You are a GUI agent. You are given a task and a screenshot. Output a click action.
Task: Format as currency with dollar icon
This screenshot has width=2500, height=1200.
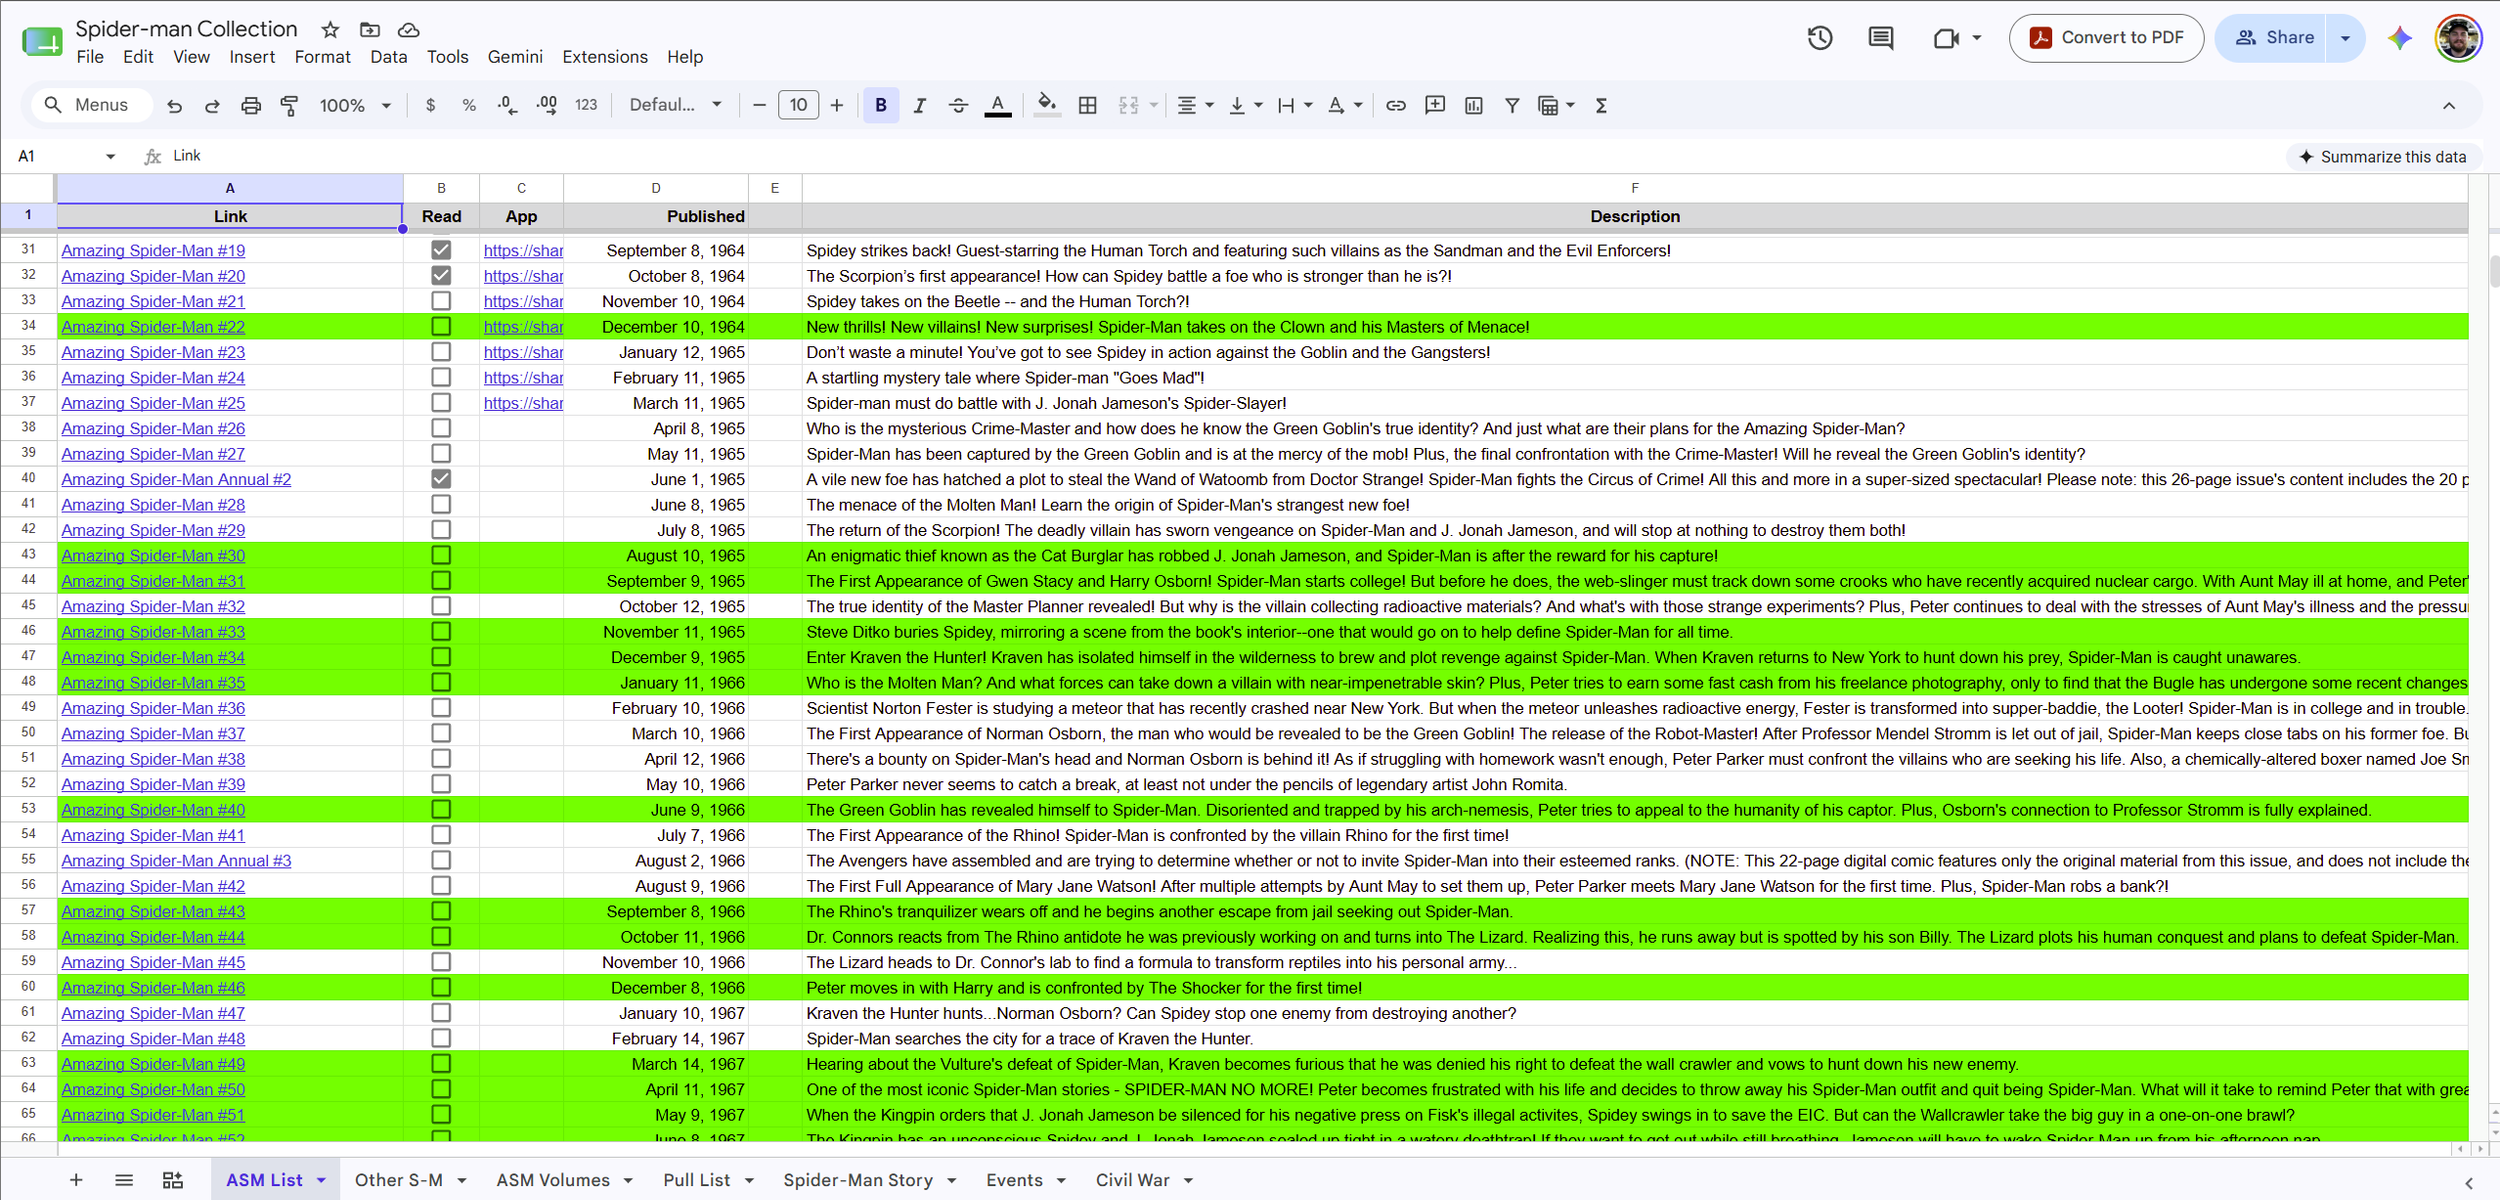tap(431, 105)
